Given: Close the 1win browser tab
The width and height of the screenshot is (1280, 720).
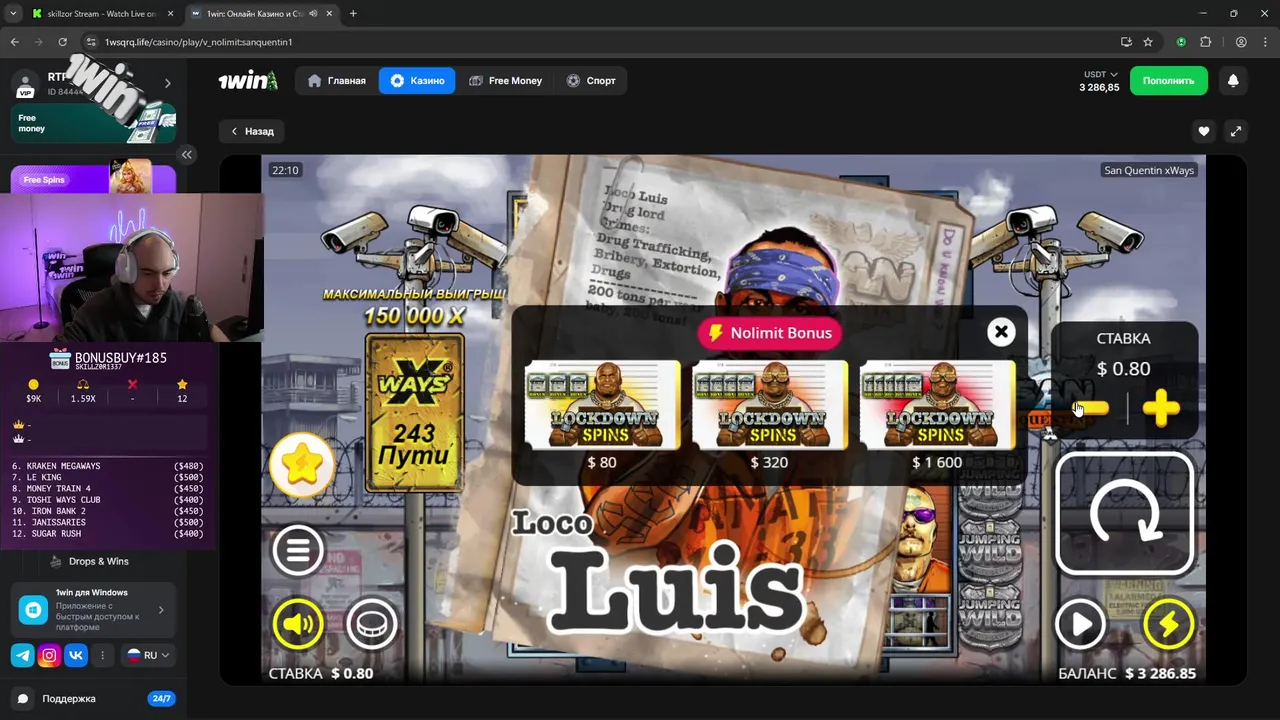Looking at the screenshot, I should [329, 14].
